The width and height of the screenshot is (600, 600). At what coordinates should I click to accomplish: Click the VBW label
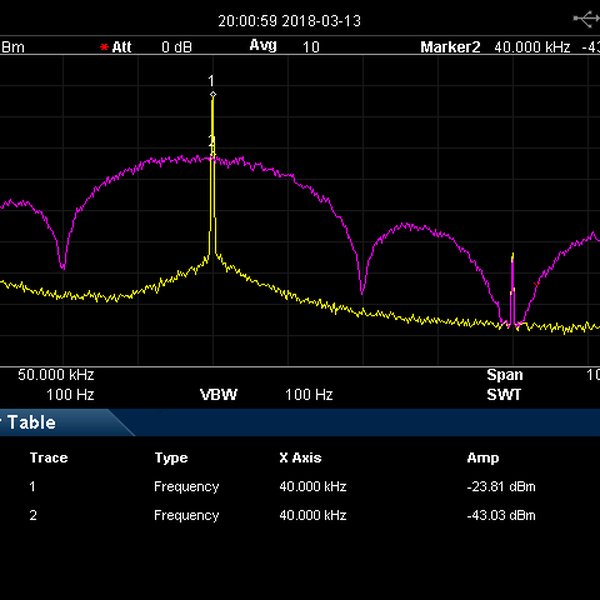[x=219, y=394]
